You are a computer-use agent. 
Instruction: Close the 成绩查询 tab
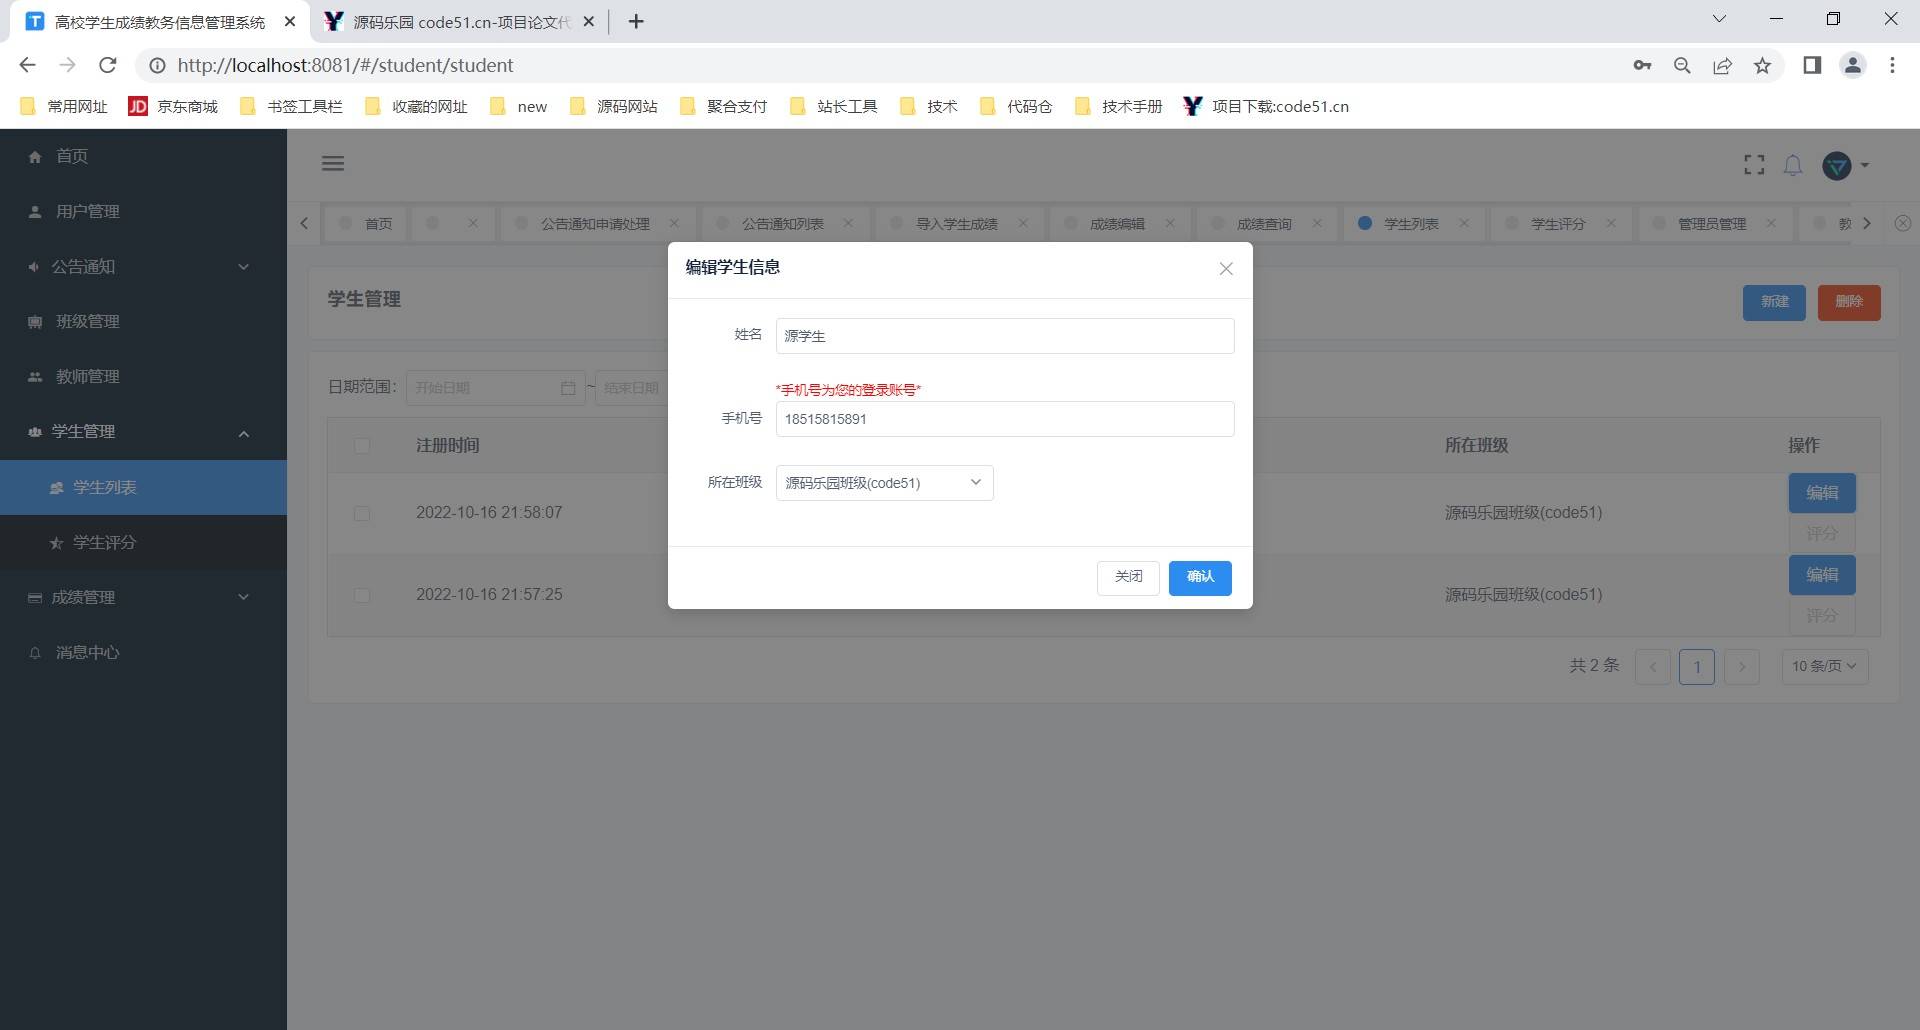pyautogui.click(x=1317, y=223)
